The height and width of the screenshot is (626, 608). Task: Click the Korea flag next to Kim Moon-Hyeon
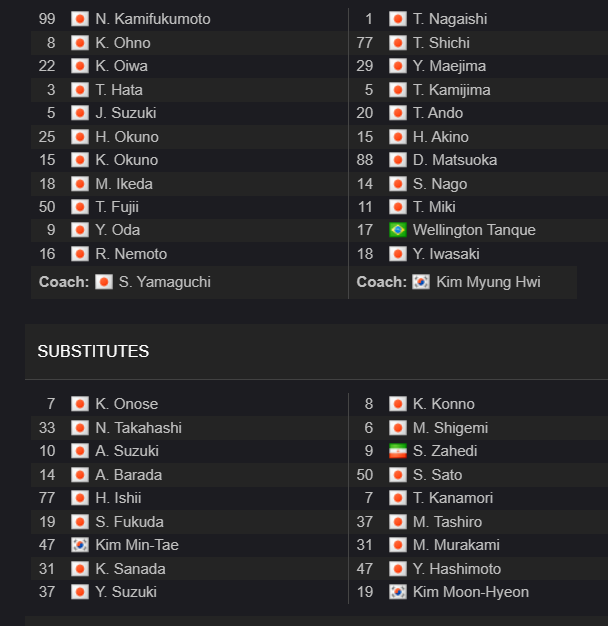[x=398, y=592]
